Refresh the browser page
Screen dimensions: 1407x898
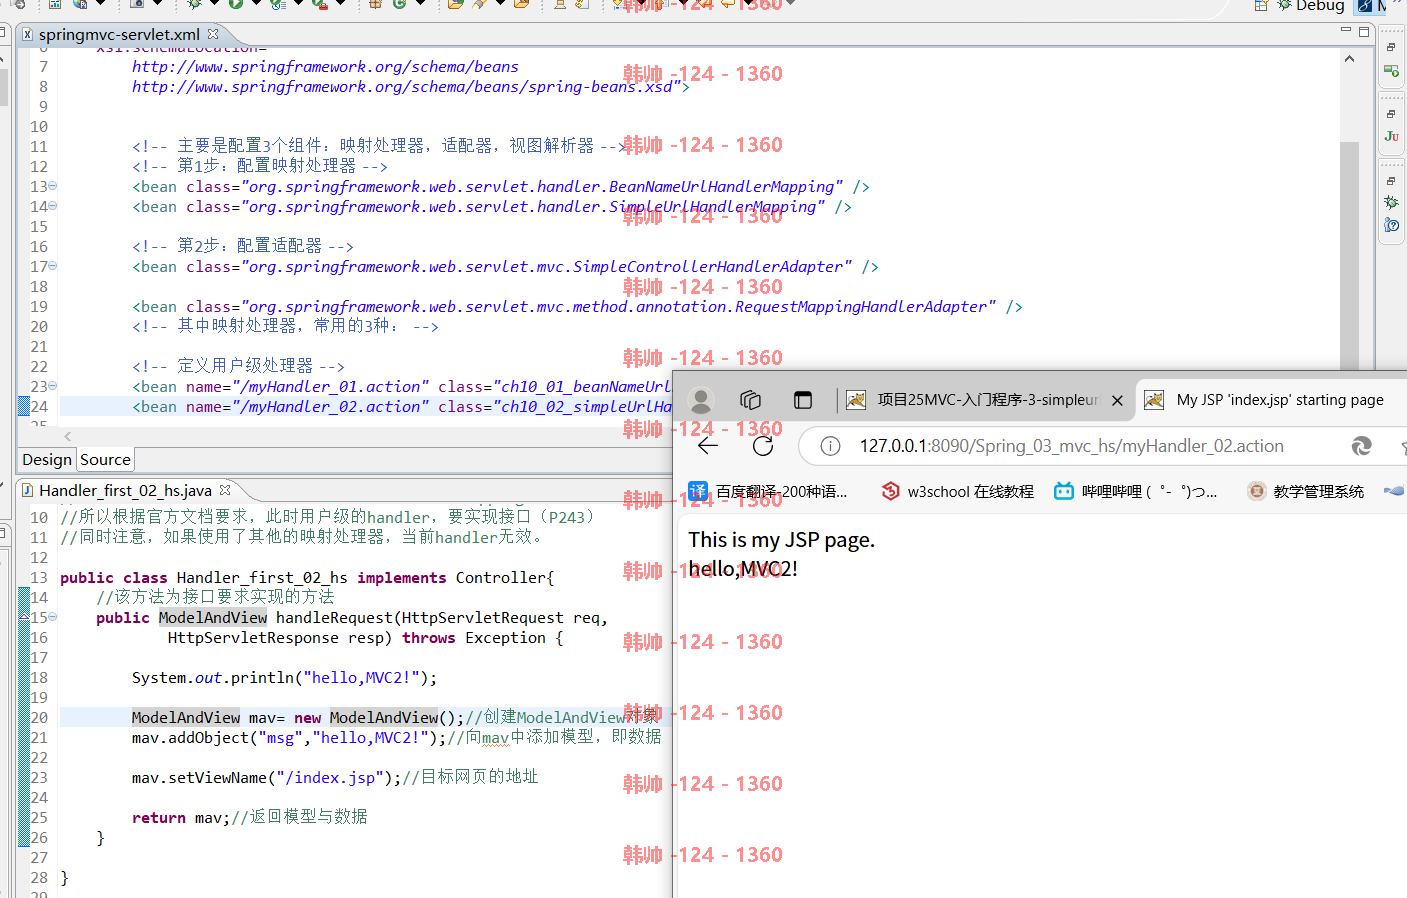(763, 446)
